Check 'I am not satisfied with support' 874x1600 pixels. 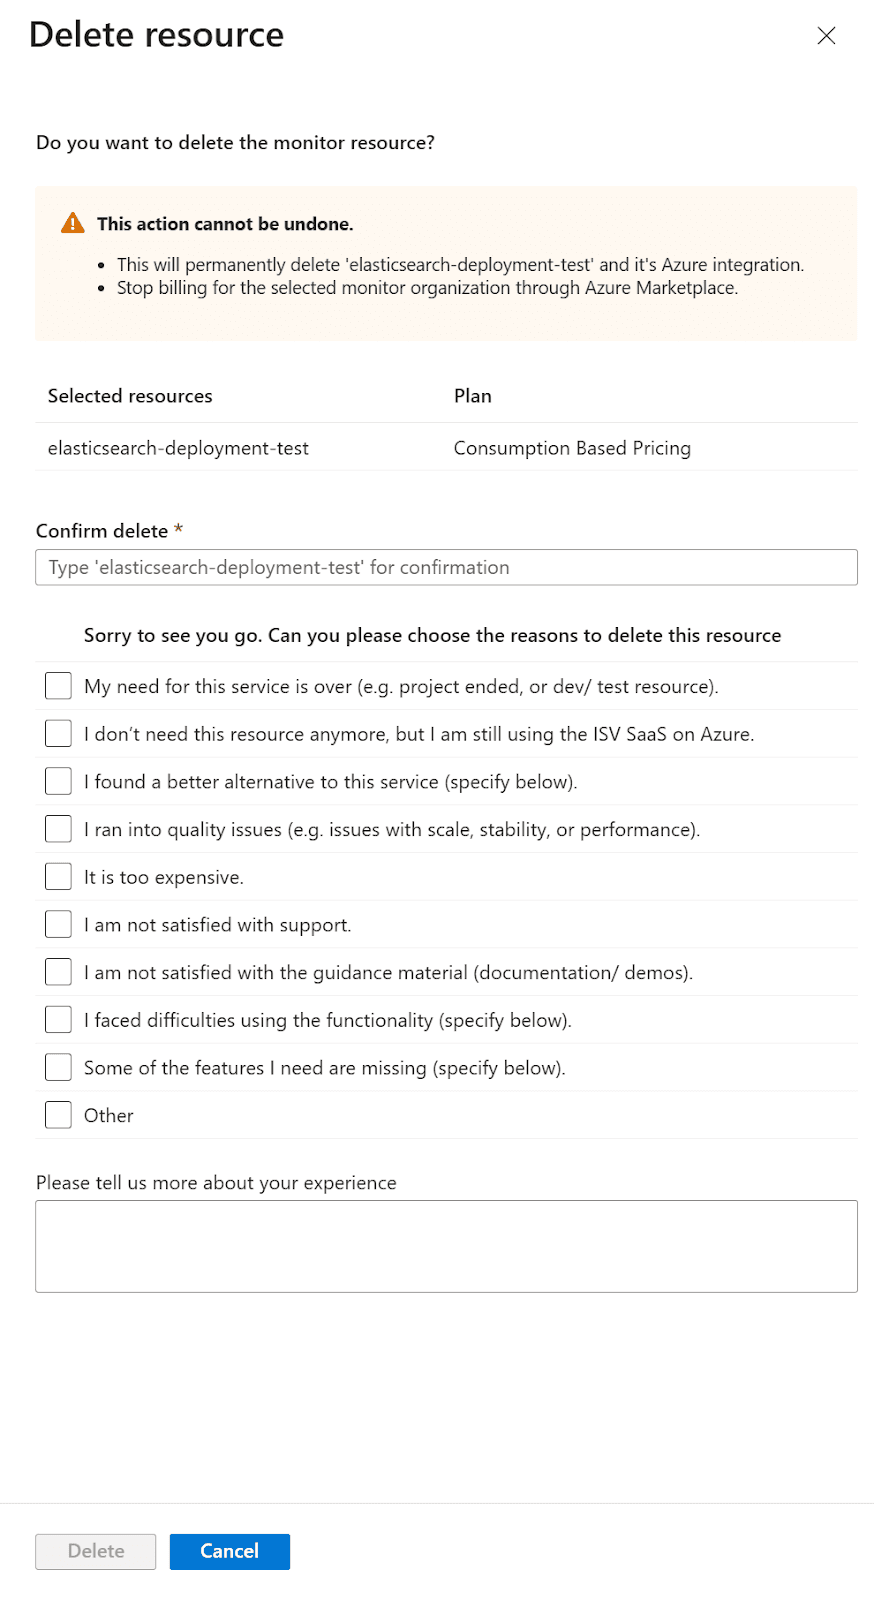[57, 923]
